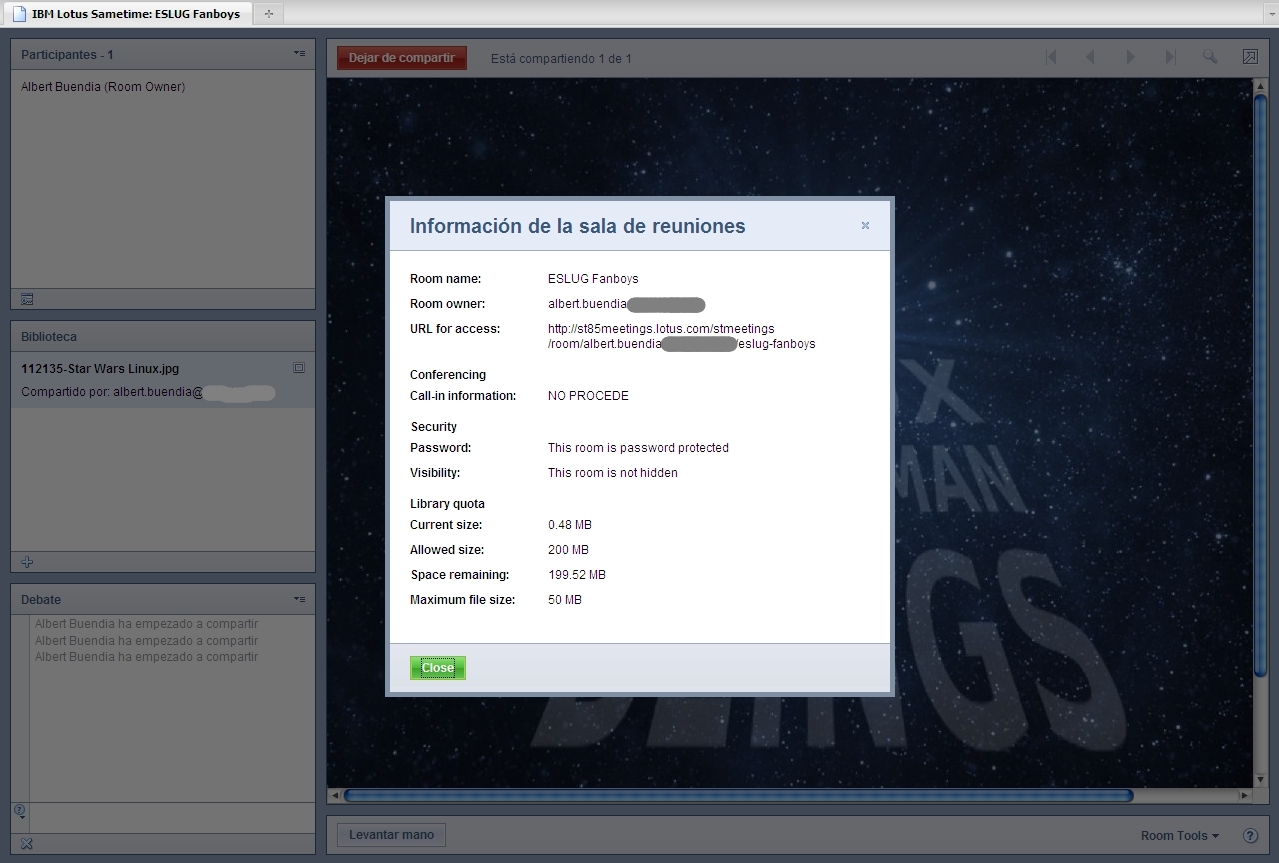Screen dimensions: 1279x863
Task: Click the share icon beside Star Wars Linux.jpg
Action: 298,368
